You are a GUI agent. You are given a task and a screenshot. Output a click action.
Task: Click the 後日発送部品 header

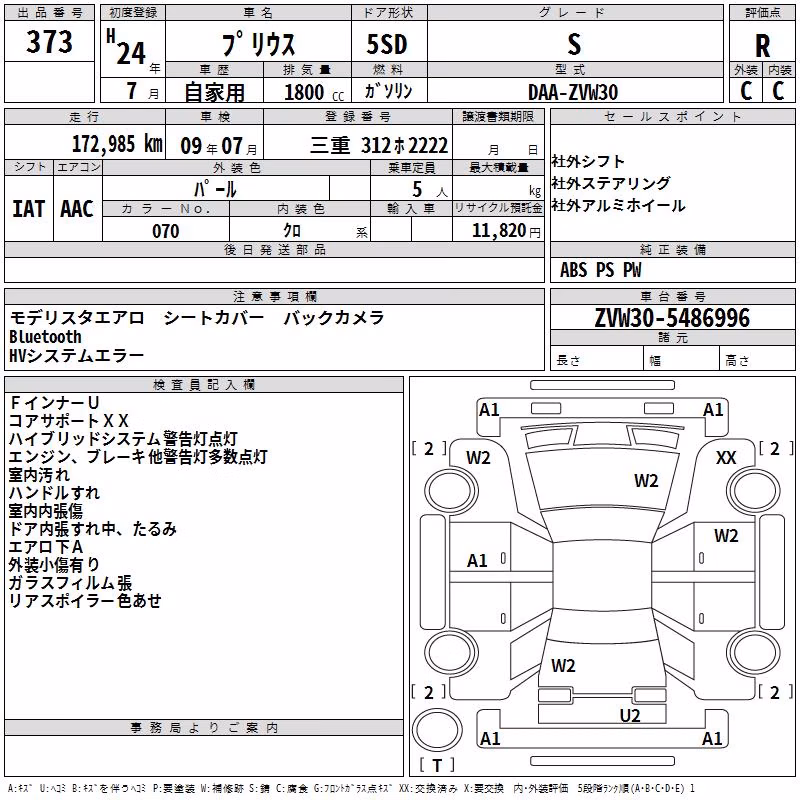[275, 249]
